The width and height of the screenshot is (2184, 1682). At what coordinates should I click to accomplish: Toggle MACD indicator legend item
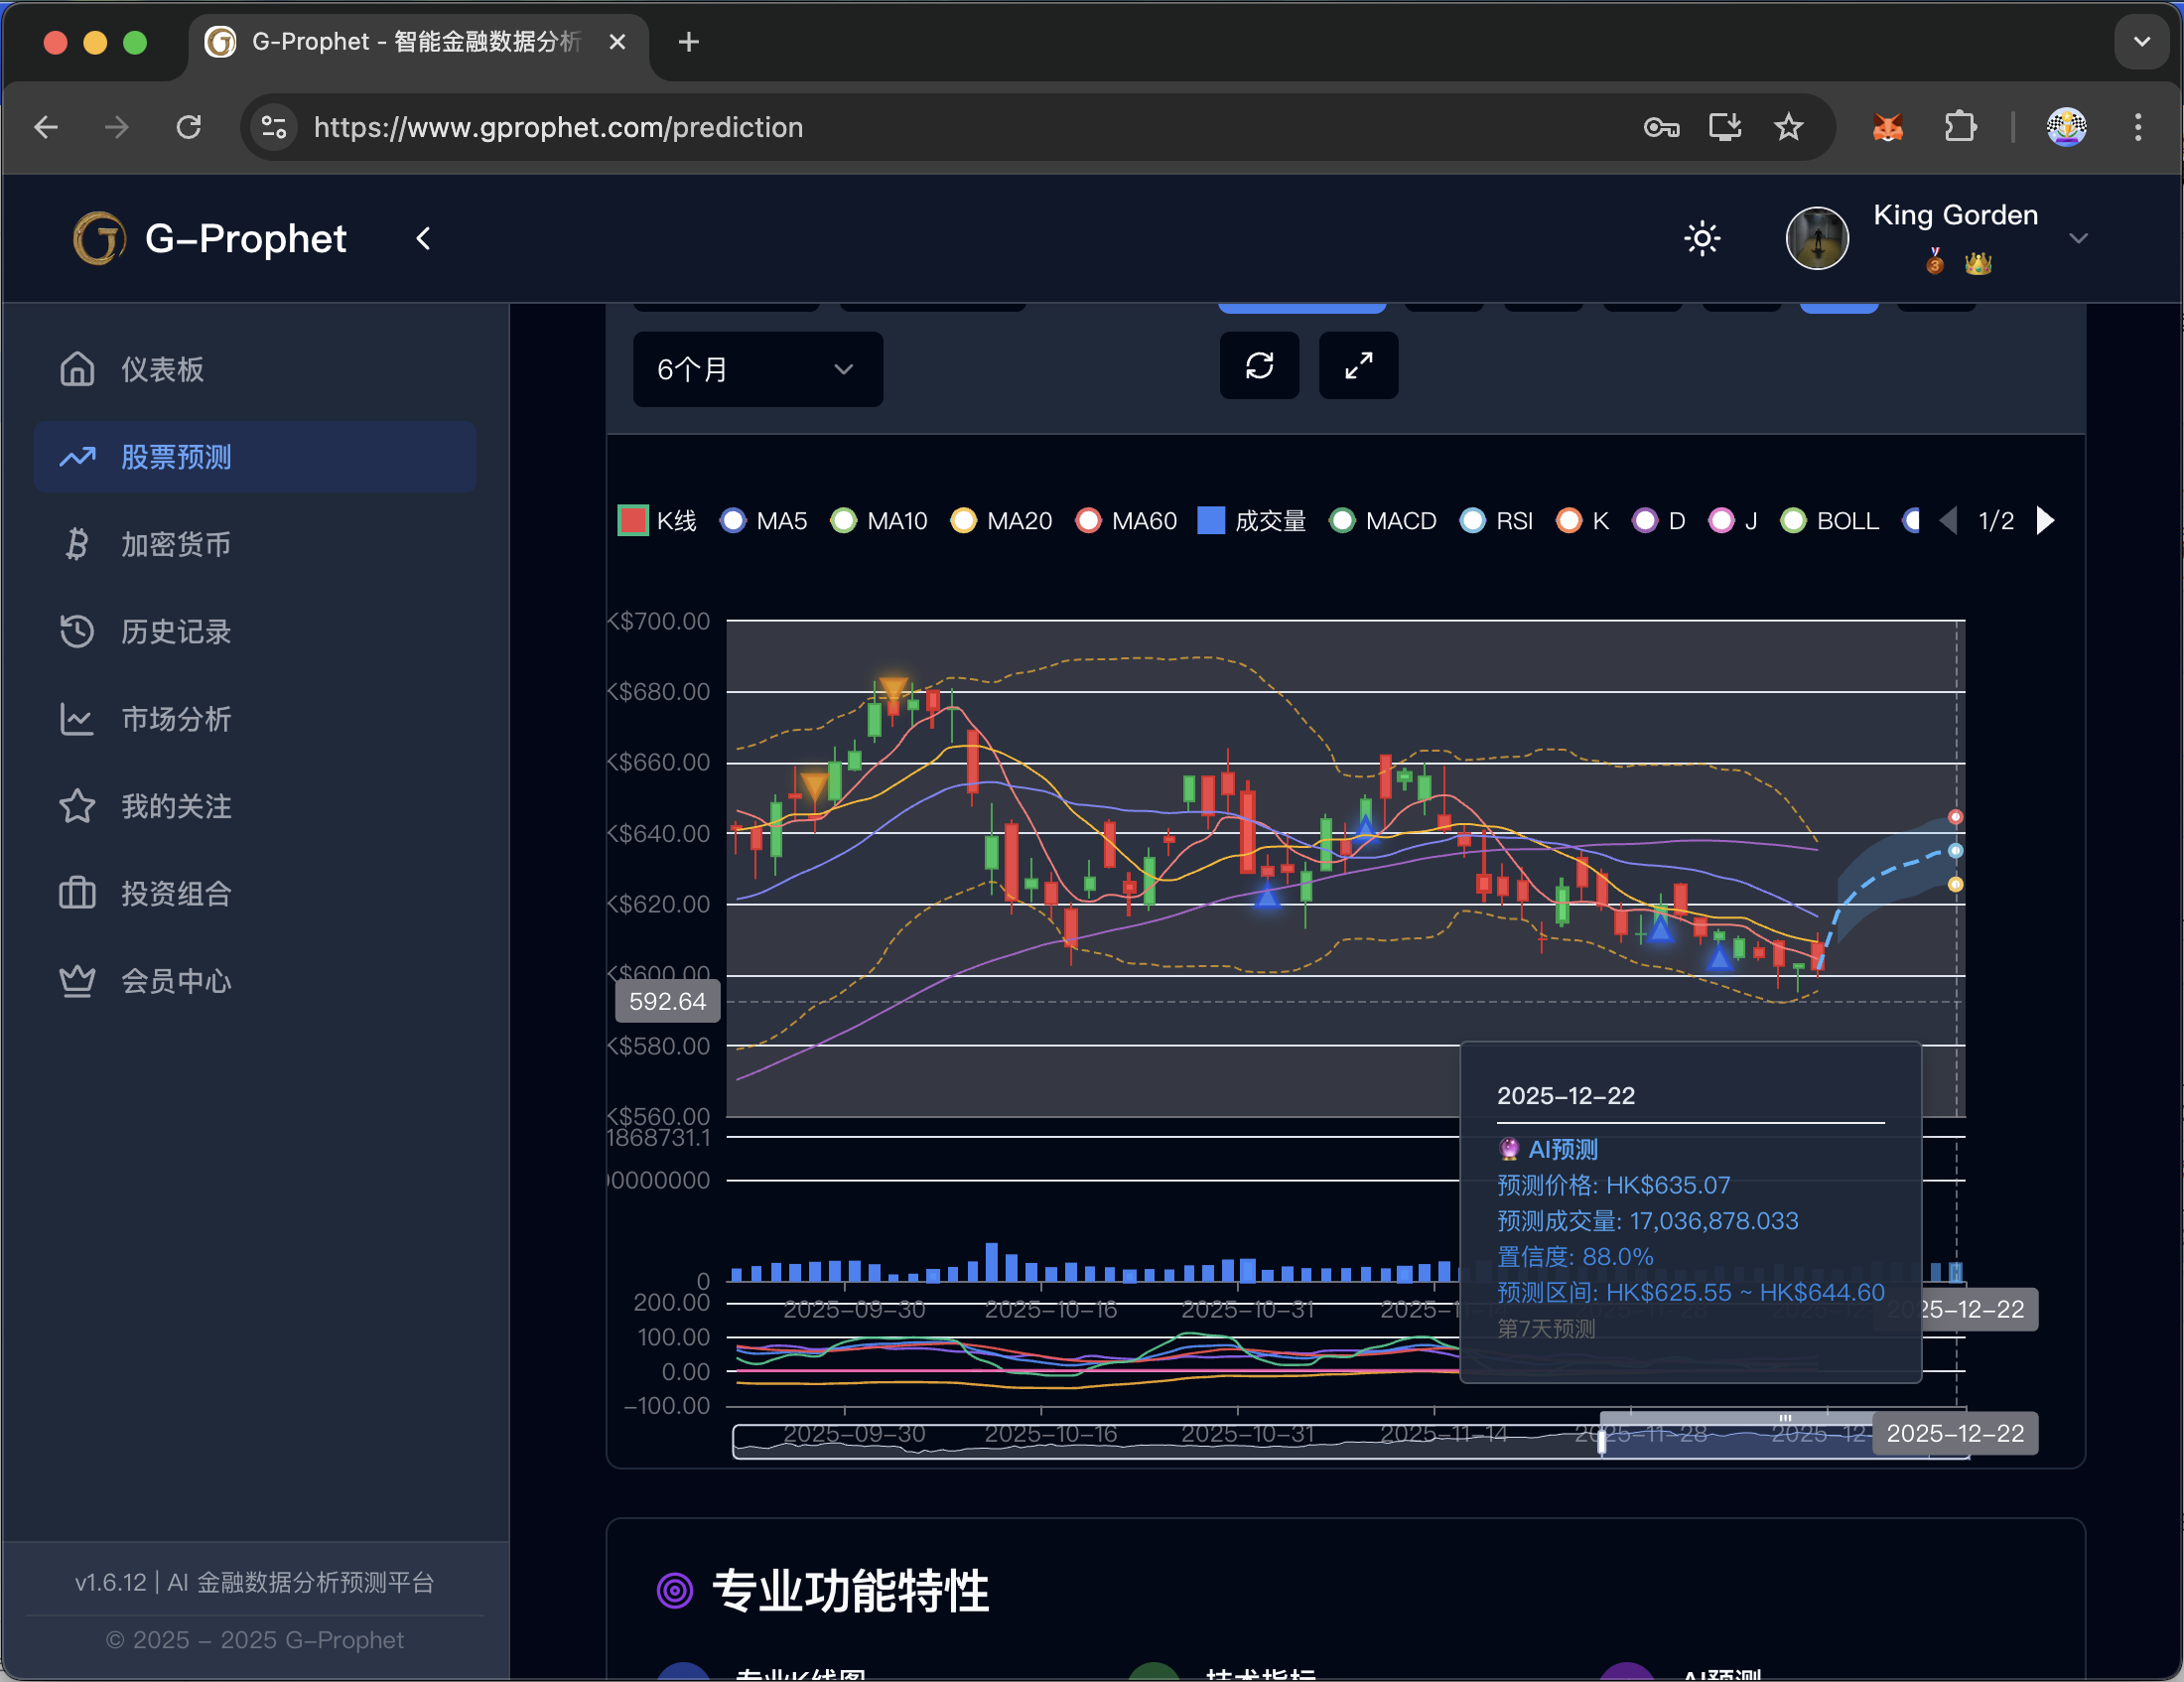(1384, 521)
